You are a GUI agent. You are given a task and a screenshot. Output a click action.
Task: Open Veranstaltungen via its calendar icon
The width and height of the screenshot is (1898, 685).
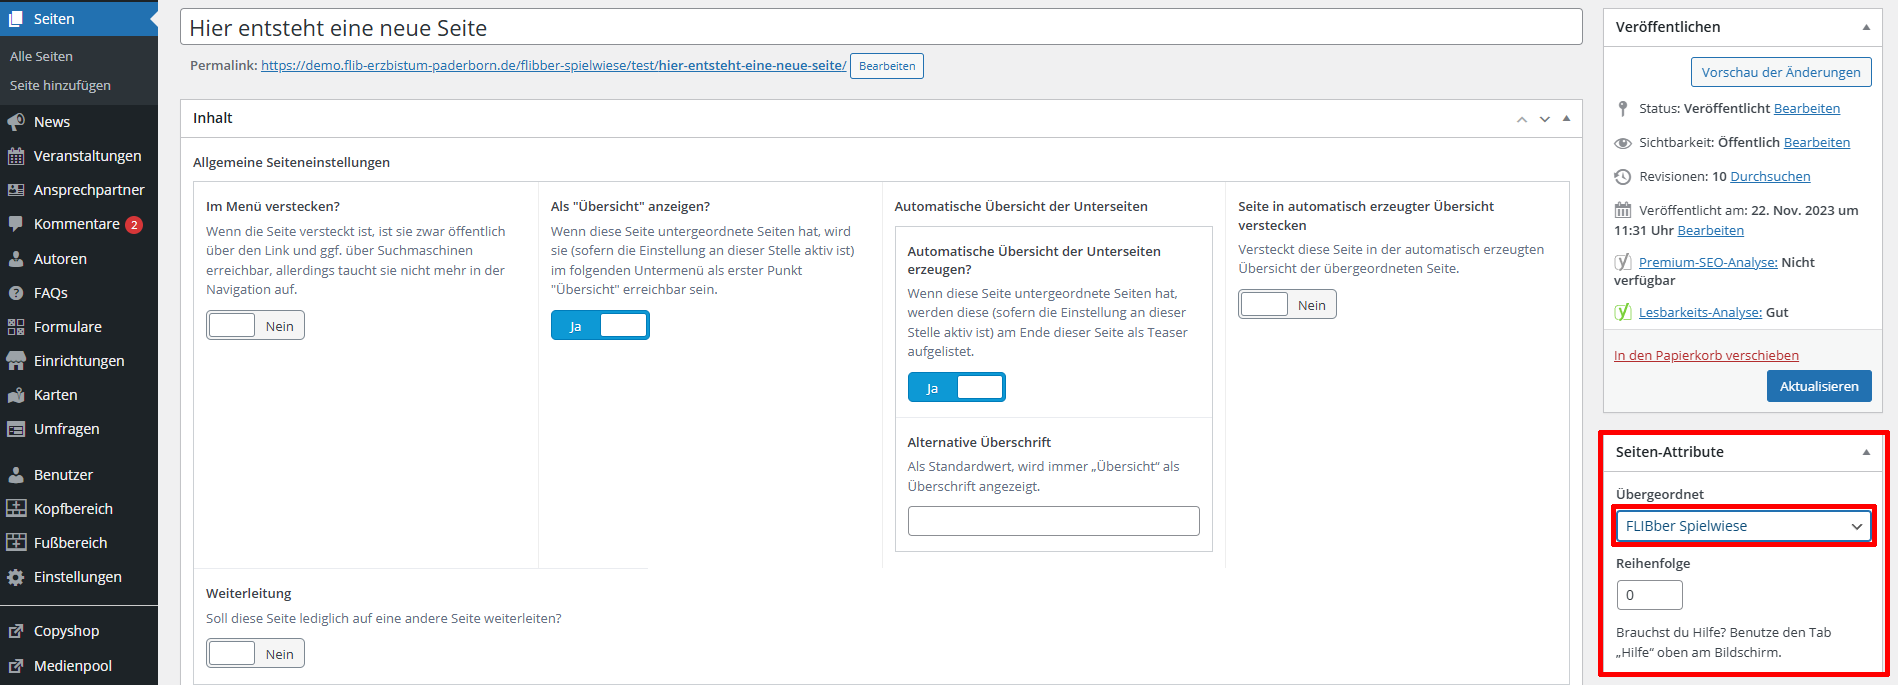pos(16,156)
